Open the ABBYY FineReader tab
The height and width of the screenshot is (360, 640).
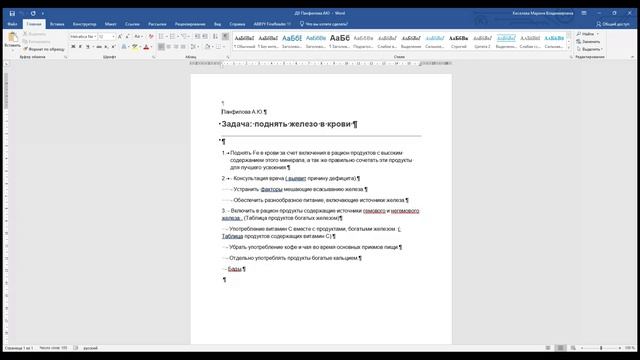click(x=272, y=24)
